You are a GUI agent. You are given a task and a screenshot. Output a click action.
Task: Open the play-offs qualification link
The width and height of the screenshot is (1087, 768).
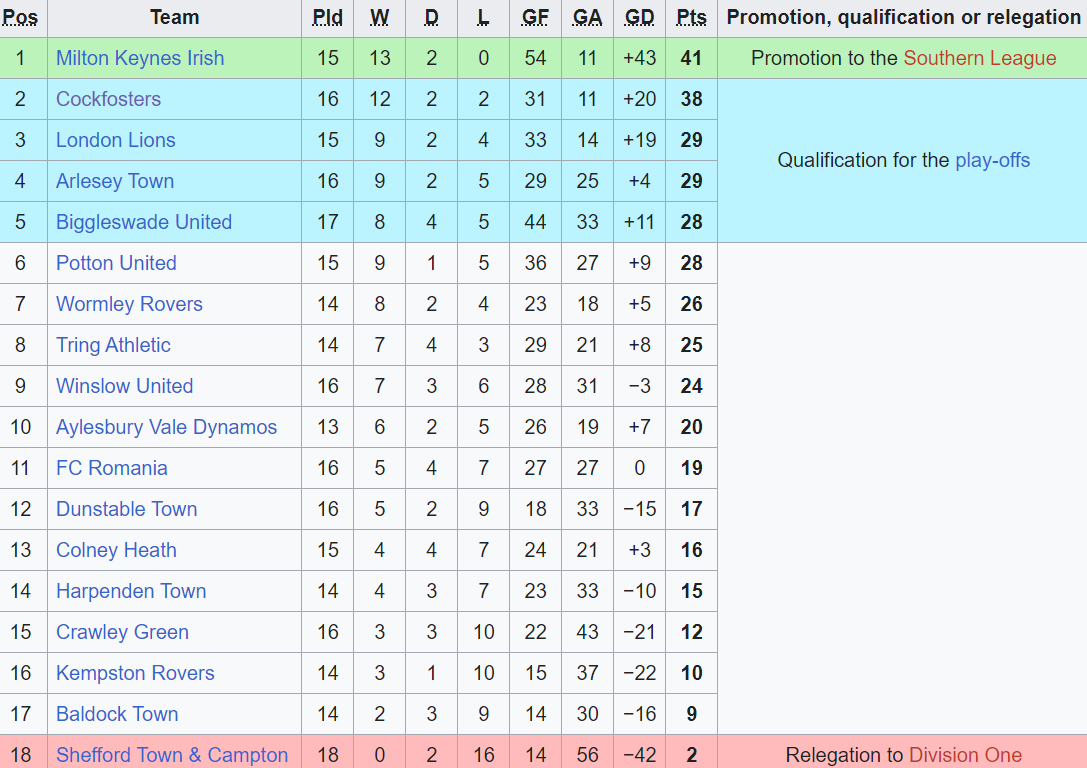click(992, 160)
